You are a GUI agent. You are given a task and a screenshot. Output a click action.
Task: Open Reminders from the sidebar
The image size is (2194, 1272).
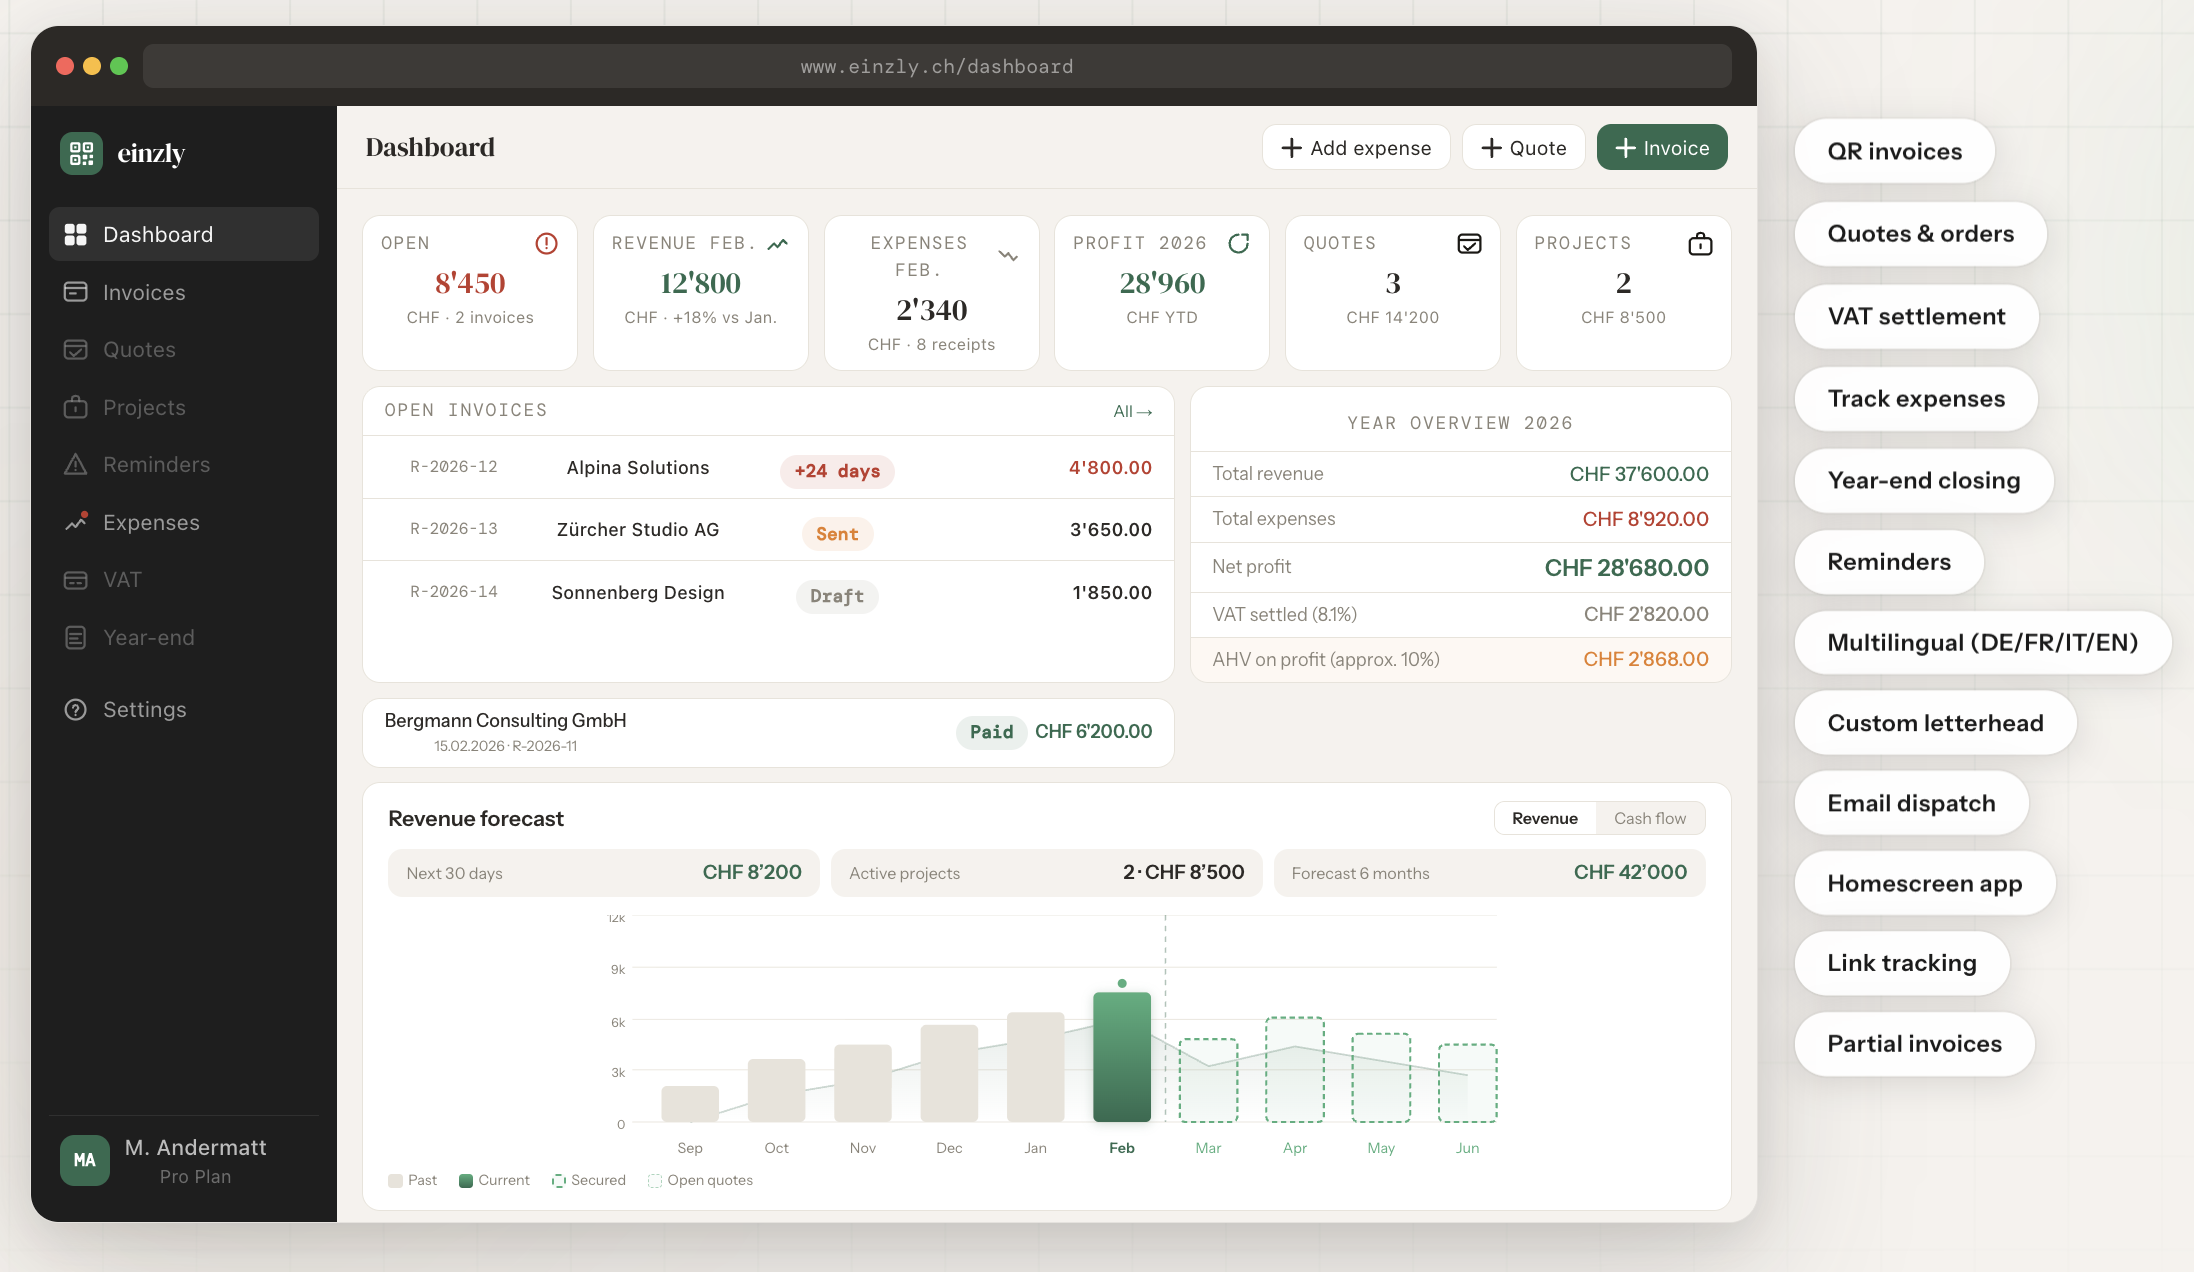tap(155, 464)
